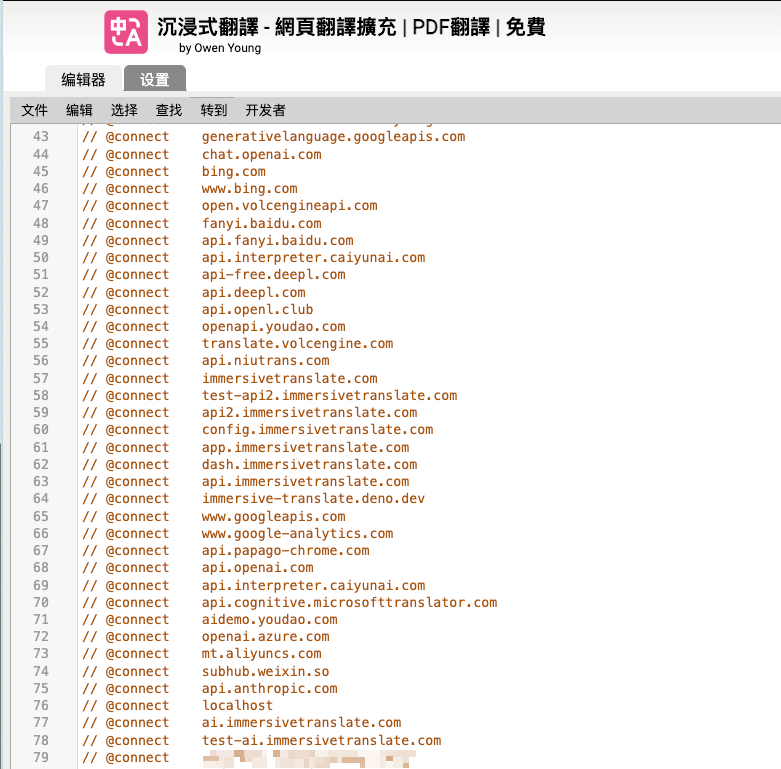
Task: Open the 选择 menu
Action: [124, 110]
